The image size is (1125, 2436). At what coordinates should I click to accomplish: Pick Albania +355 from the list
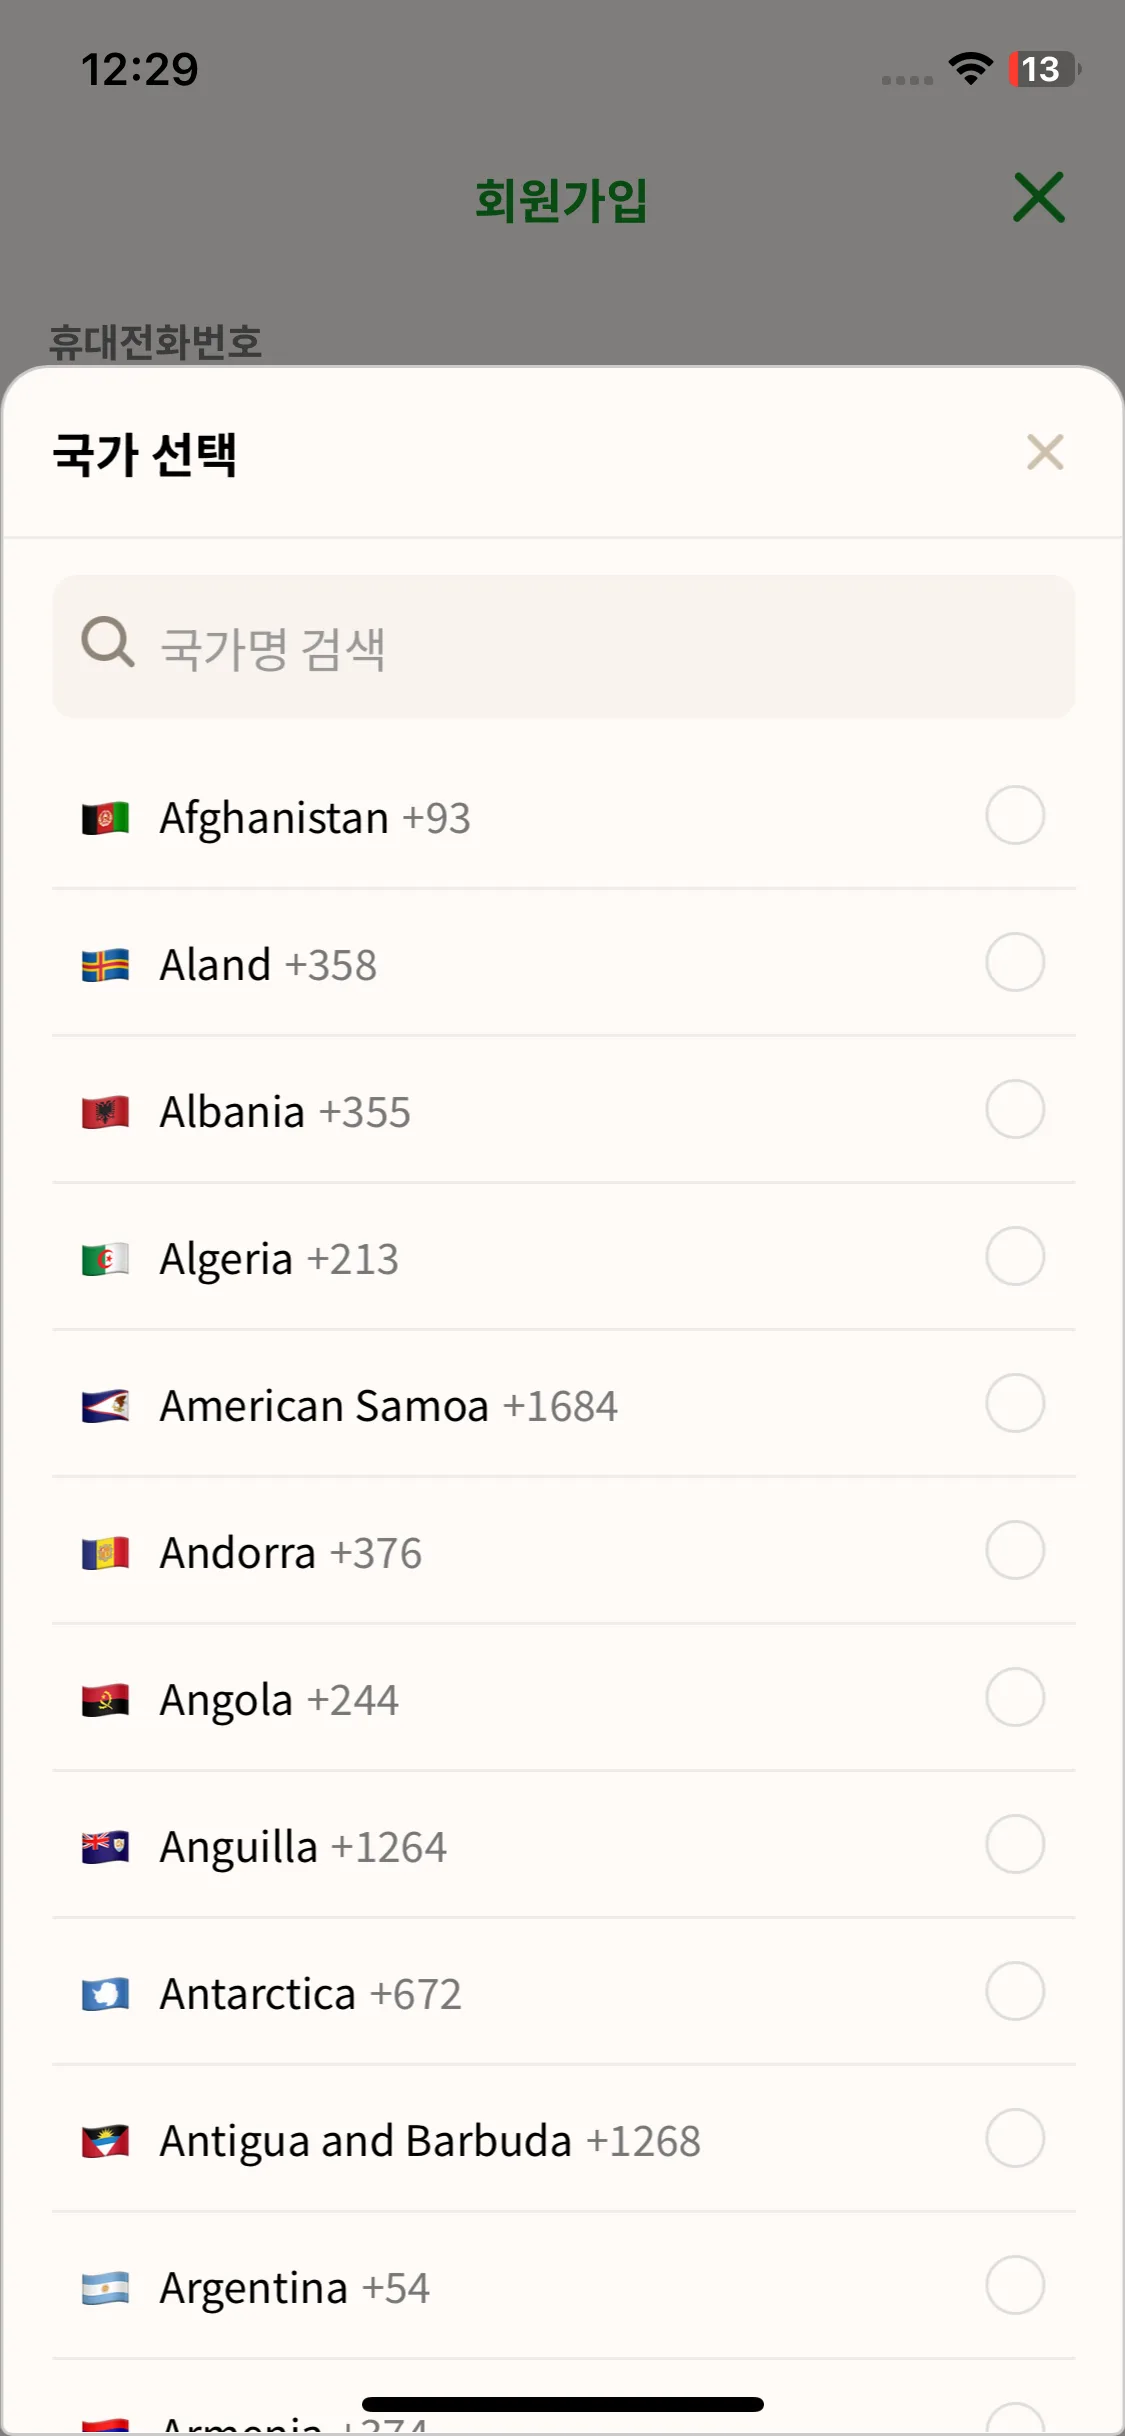(x=285, y=1112)
